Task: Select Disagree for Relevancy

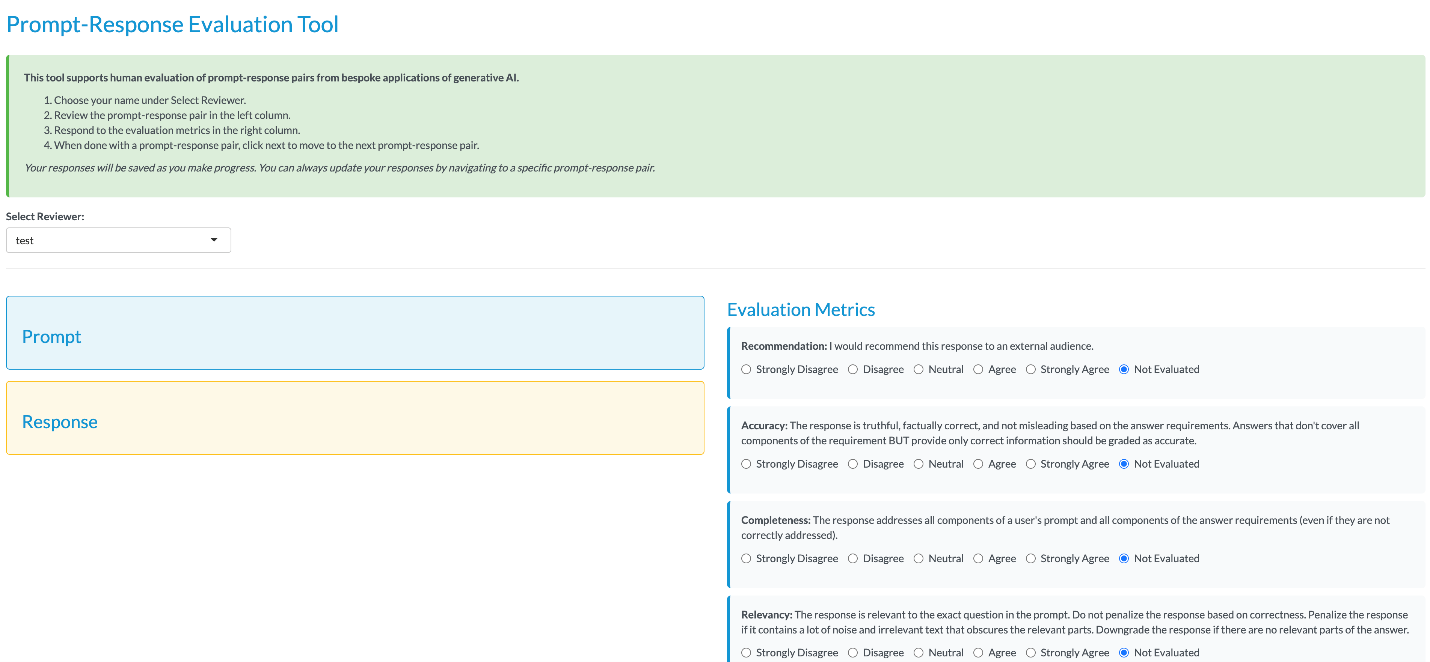Action: point(853,652)
